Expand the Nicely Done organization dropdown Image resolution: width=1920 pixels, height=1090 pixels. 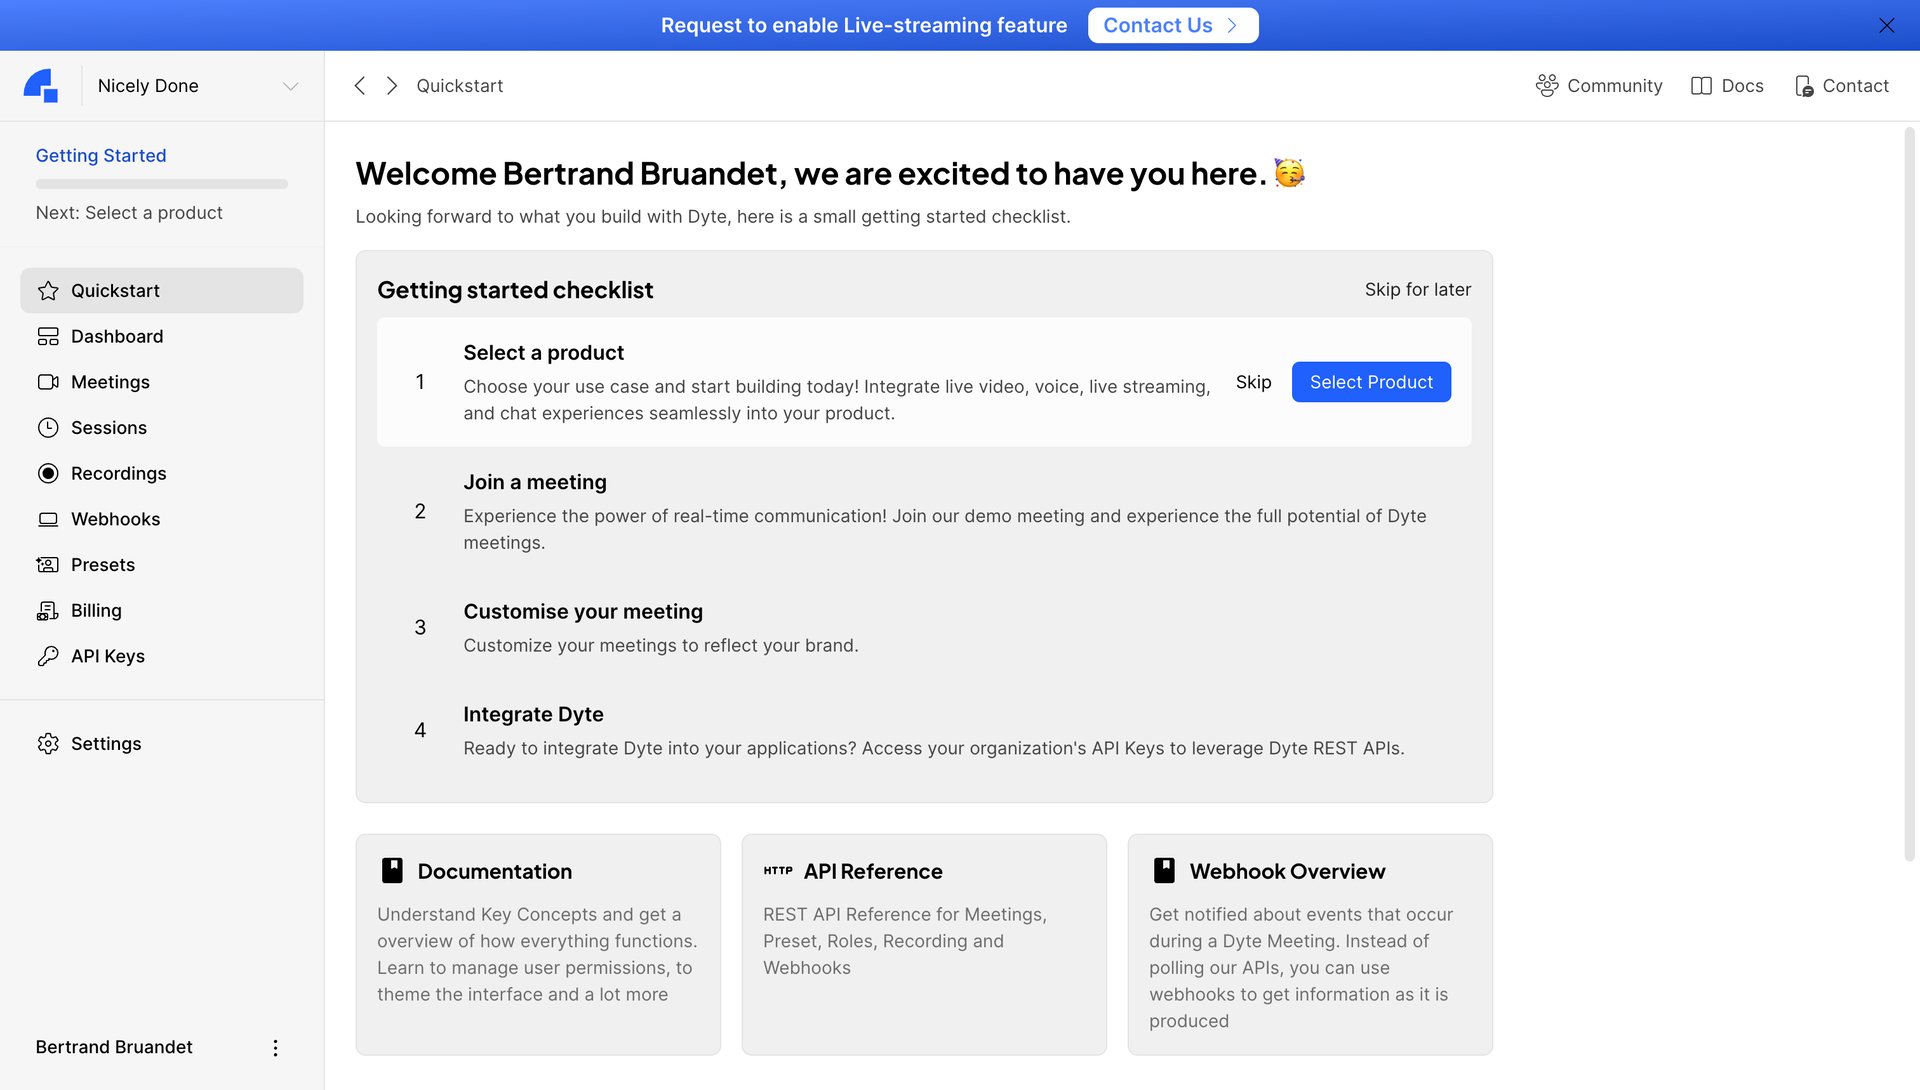point(290,86)
